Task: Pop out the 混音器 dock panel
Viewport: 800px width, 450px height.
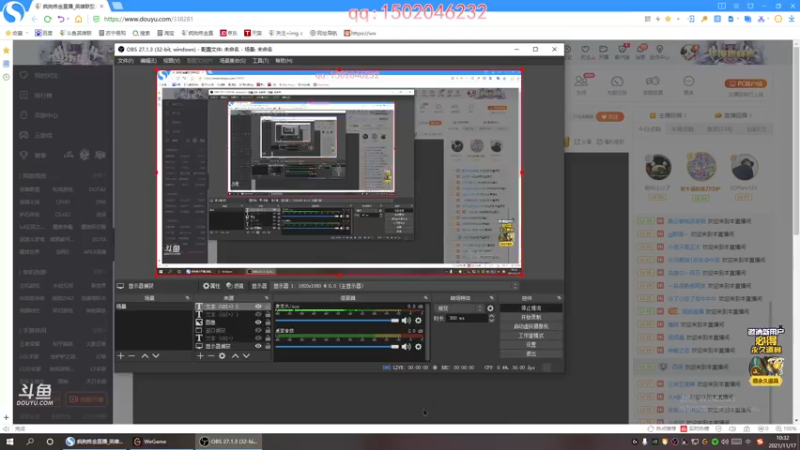Action: click(x=426, y=298)
